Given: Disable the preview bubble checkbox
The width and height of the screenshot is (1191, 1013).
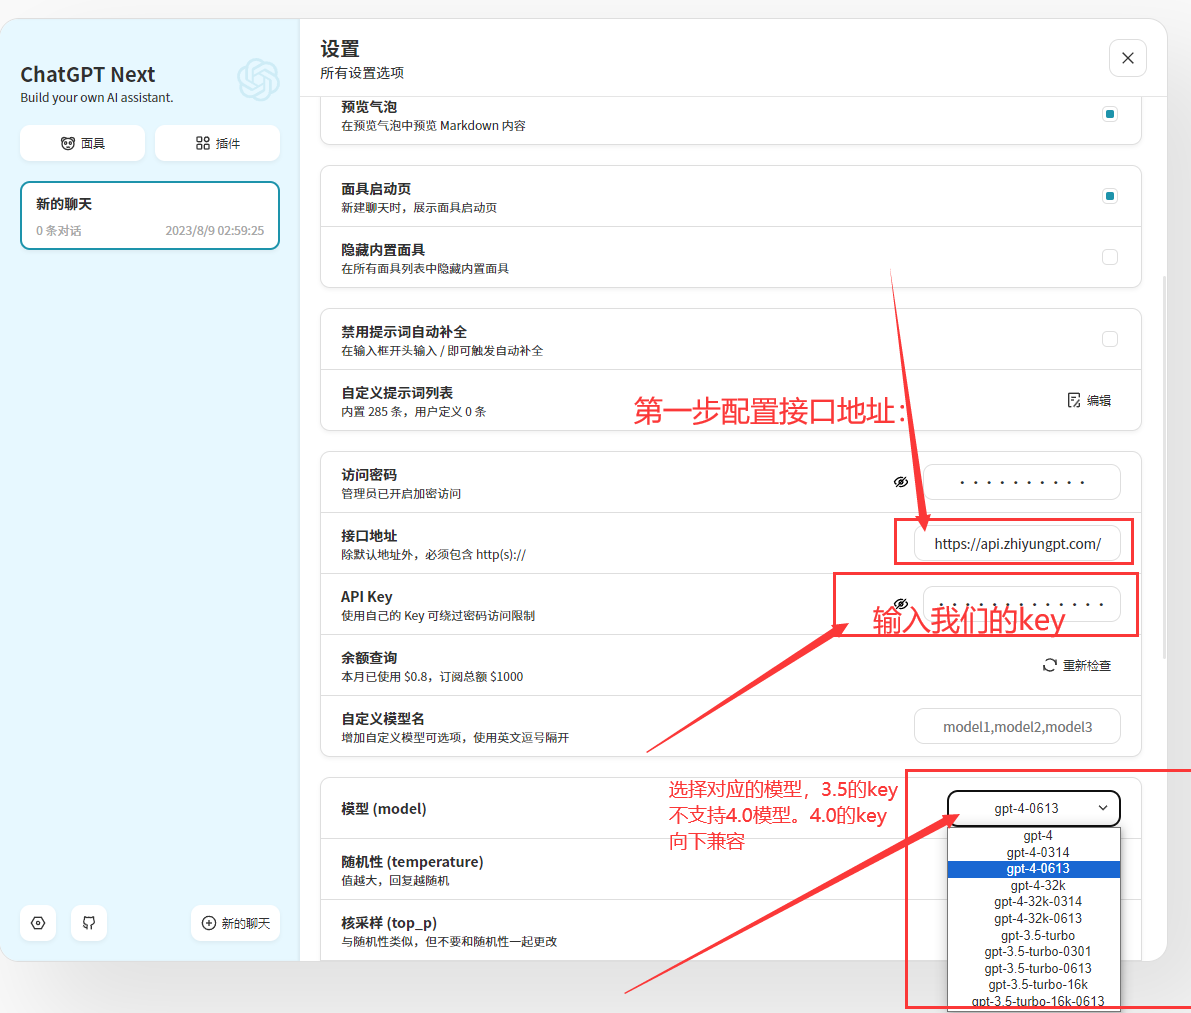Looking at the screenshot, I should coord(1109,114).
